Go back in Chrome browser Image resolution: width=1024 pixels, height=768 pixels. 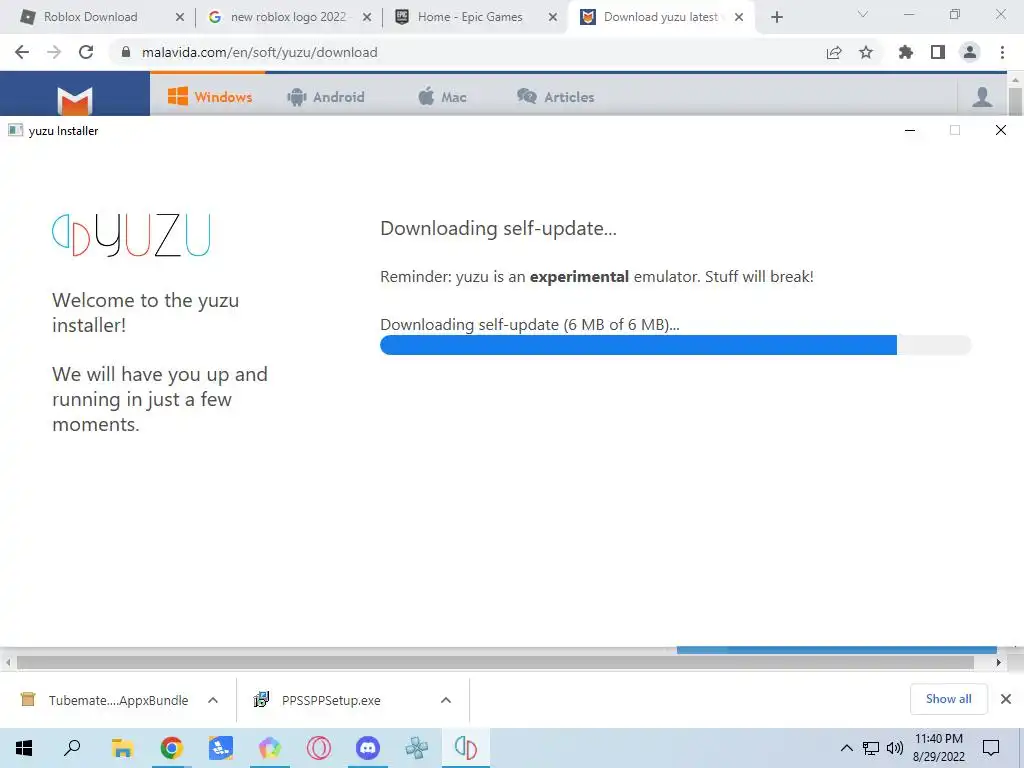[x=22, y=52]
